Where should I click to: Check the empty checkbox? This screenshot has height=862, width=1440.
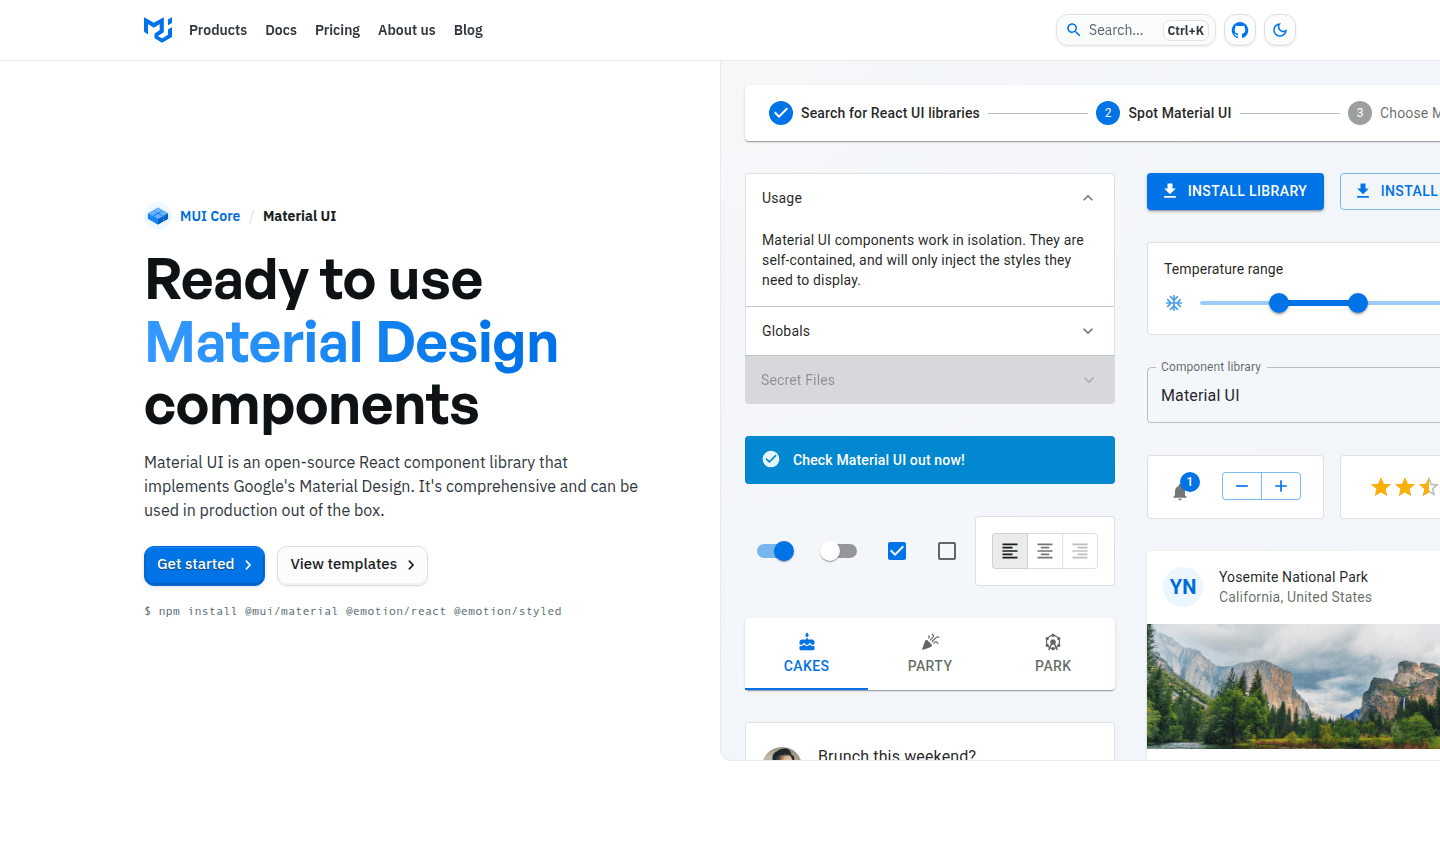946,550
